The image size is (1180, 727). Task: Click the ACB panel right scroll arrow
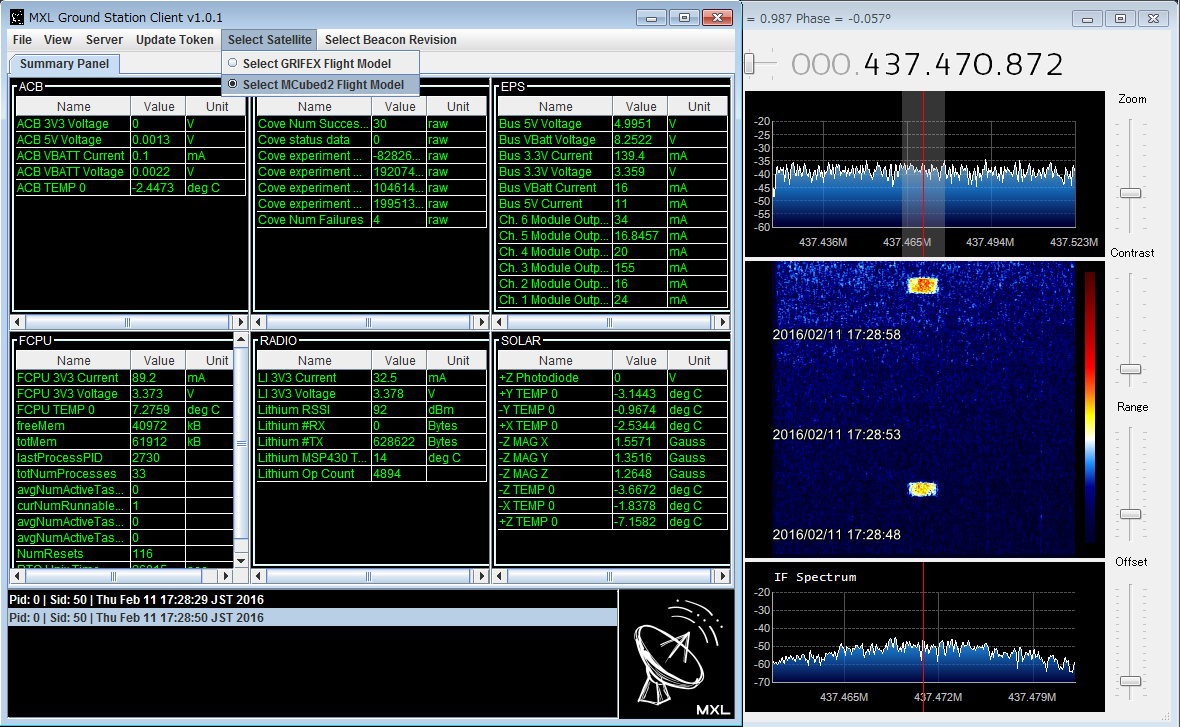pyautogui.click(x=240, y=322)
